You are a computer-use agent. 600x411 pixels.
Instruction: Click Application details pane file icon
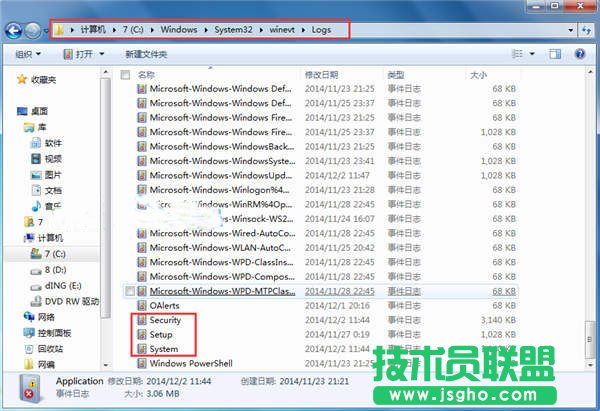click(x=30, y=388)
